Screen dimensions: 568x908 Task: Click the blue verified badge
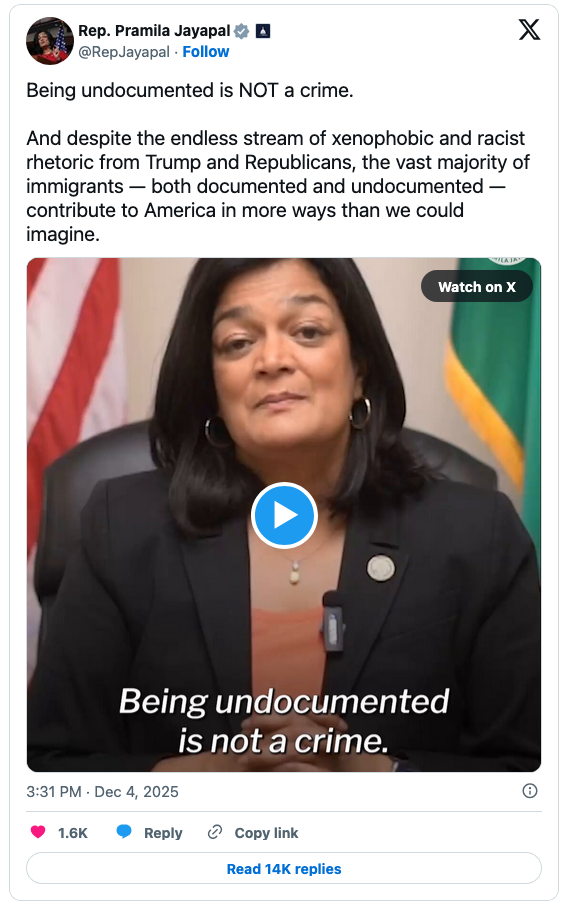(242, 31)
